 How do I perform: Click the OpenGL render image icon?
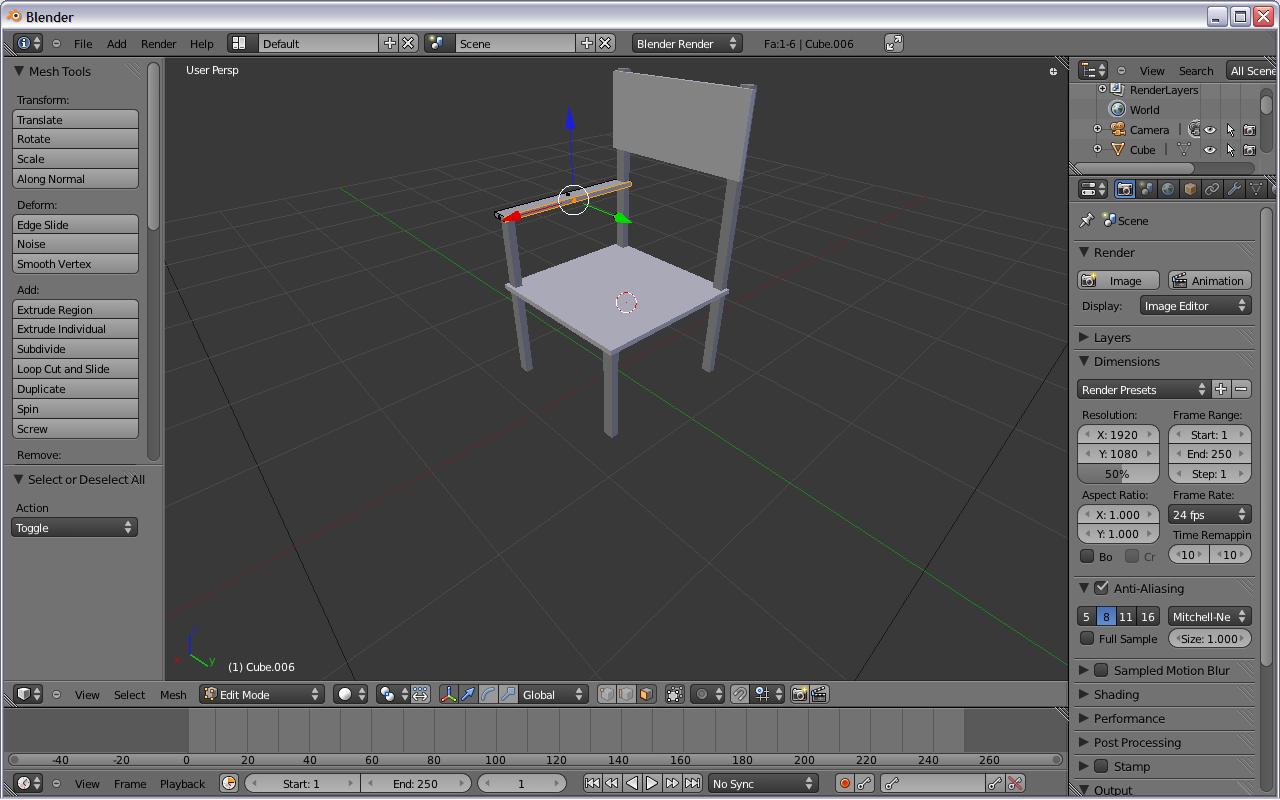(800, 694)
